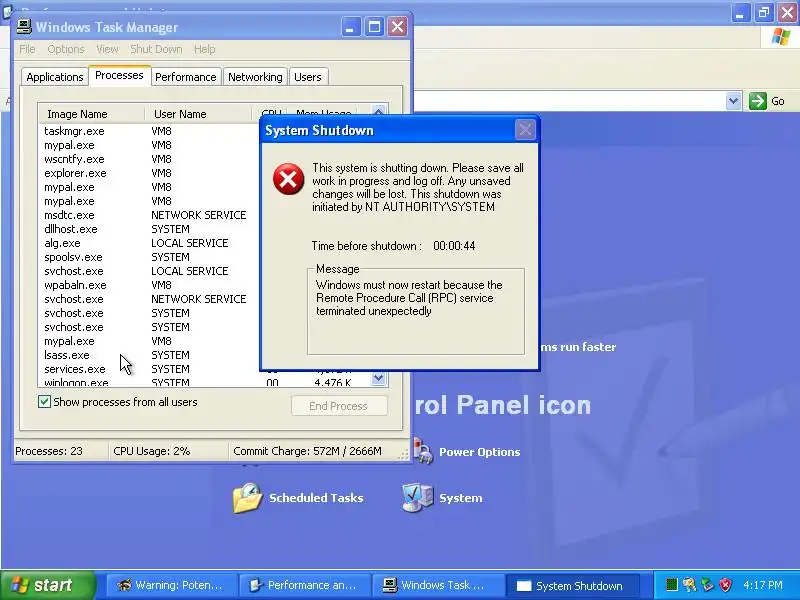The image size is (800, 600).
Task: Click the green tray icon next to clock
Action: tap(672, 585)
